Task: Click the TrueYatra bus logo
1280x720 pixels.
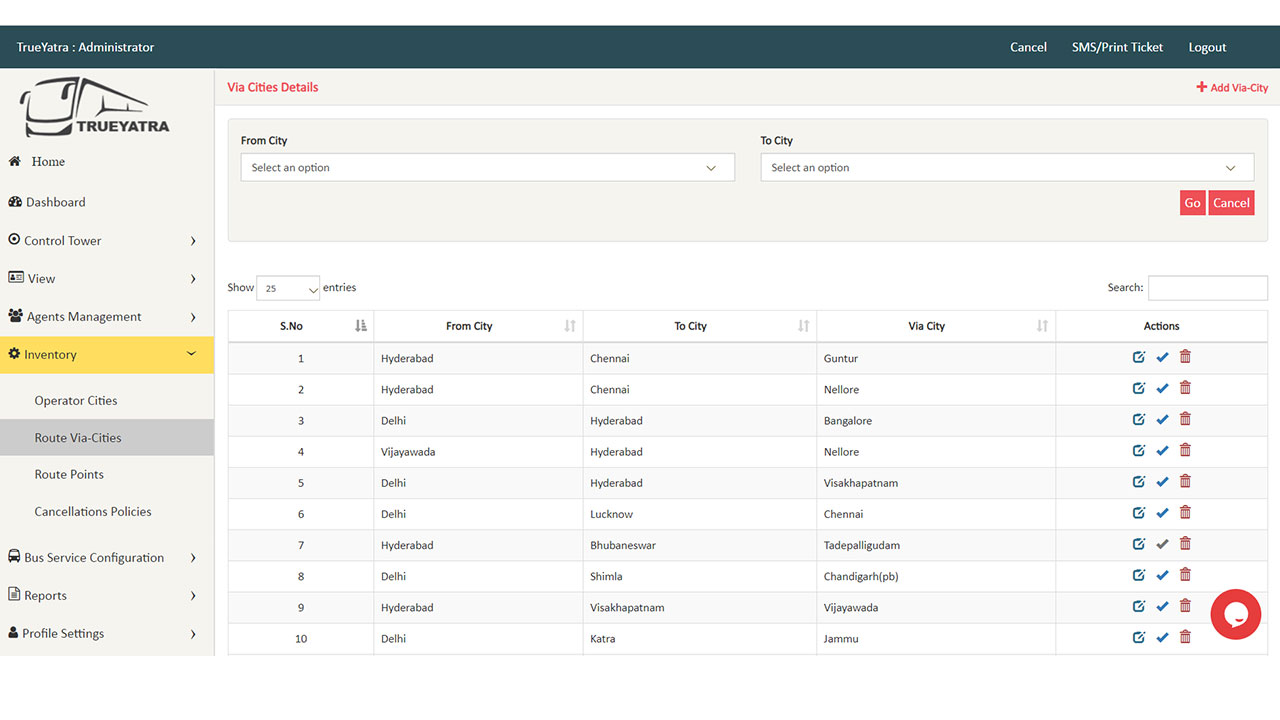Action: tap(95, 108)
